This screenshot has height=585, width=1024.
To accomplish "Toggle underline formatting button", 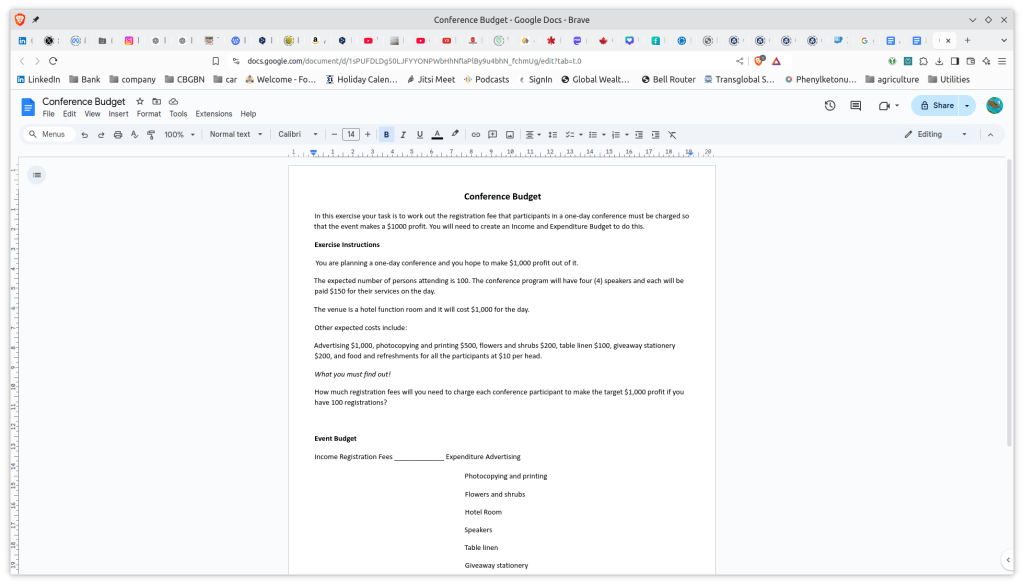I will click(420, 134).
